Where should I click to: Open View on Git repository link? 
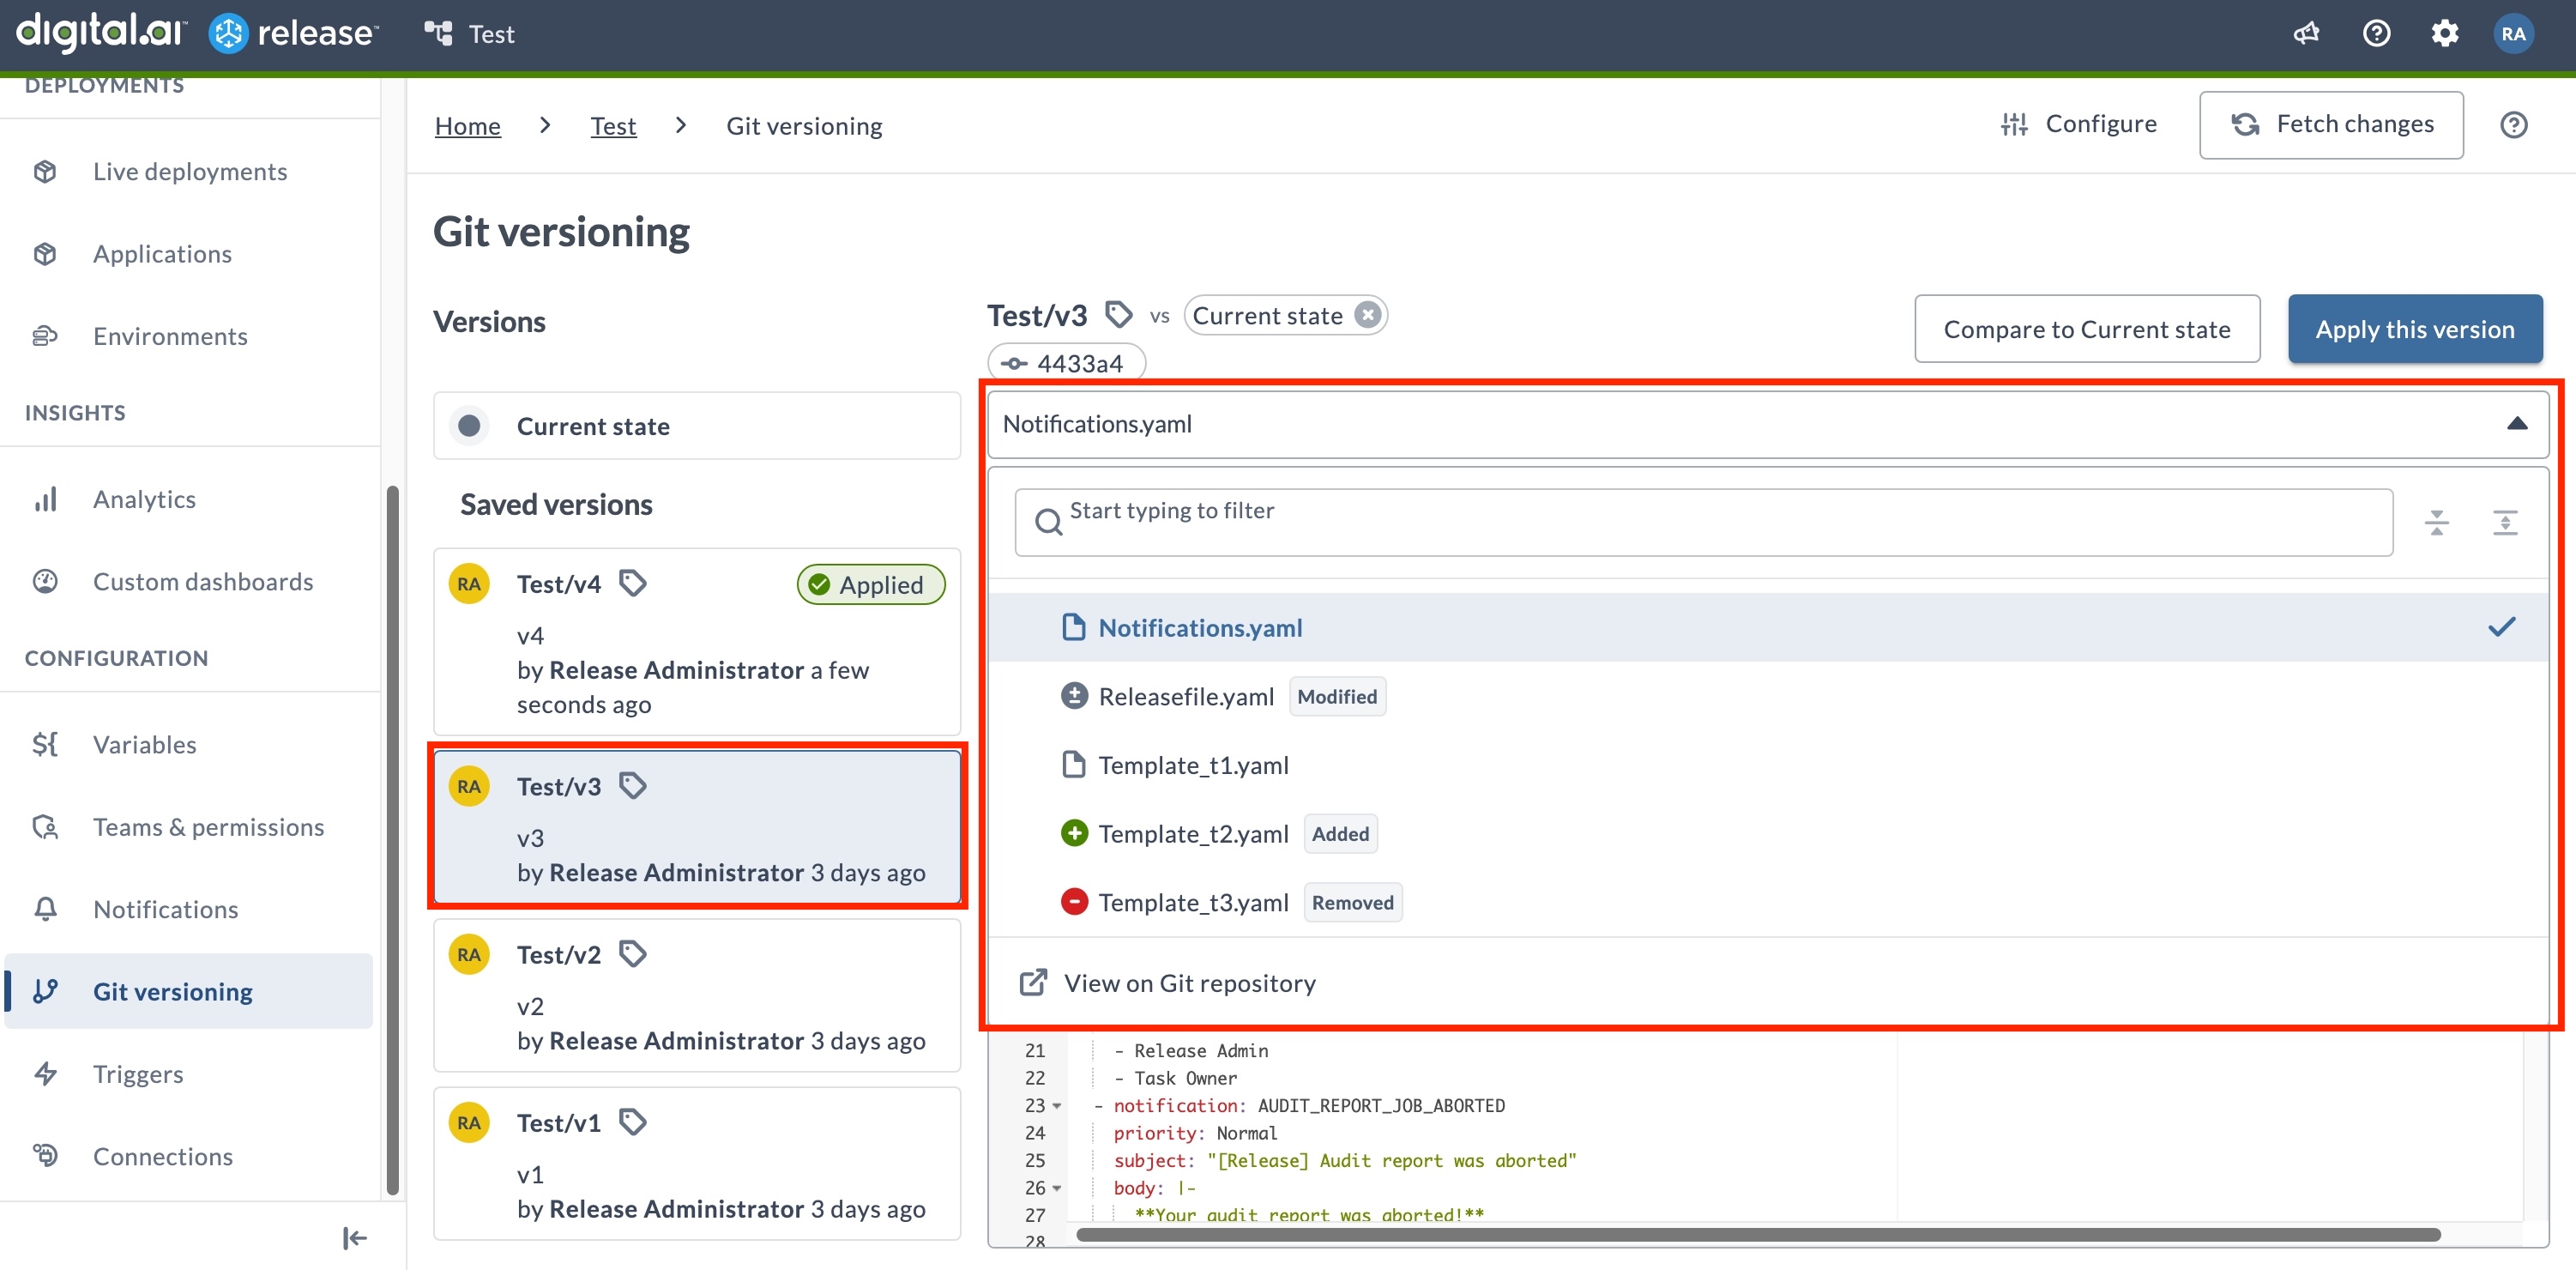(x=1188, y=983)
